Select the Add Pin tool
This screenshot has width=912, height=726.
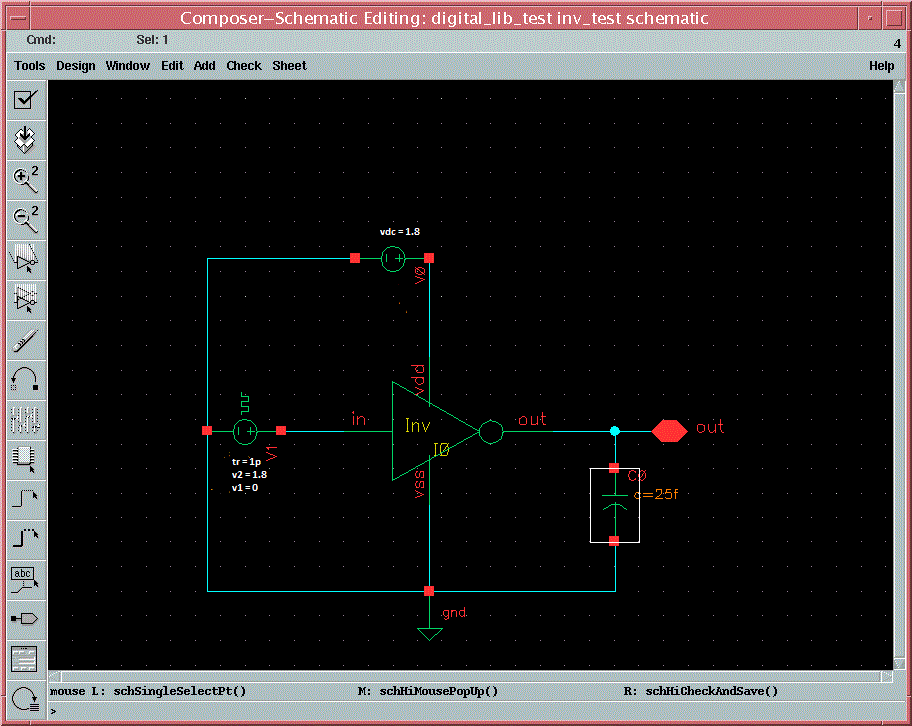tap(26, 618)
